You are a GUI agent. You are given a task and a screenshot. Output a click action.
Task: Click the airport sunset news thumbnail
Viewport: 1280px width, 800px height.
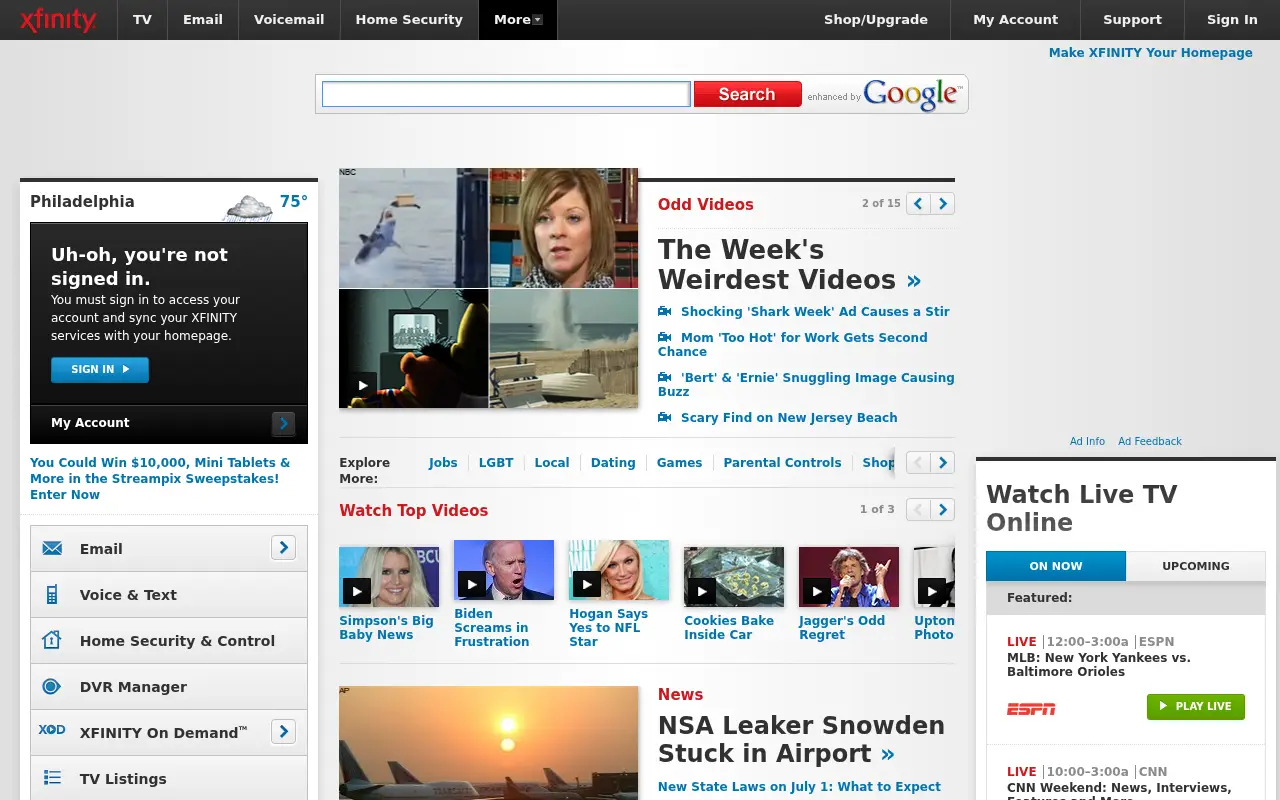pyautogui.click(x=488, y=743)
